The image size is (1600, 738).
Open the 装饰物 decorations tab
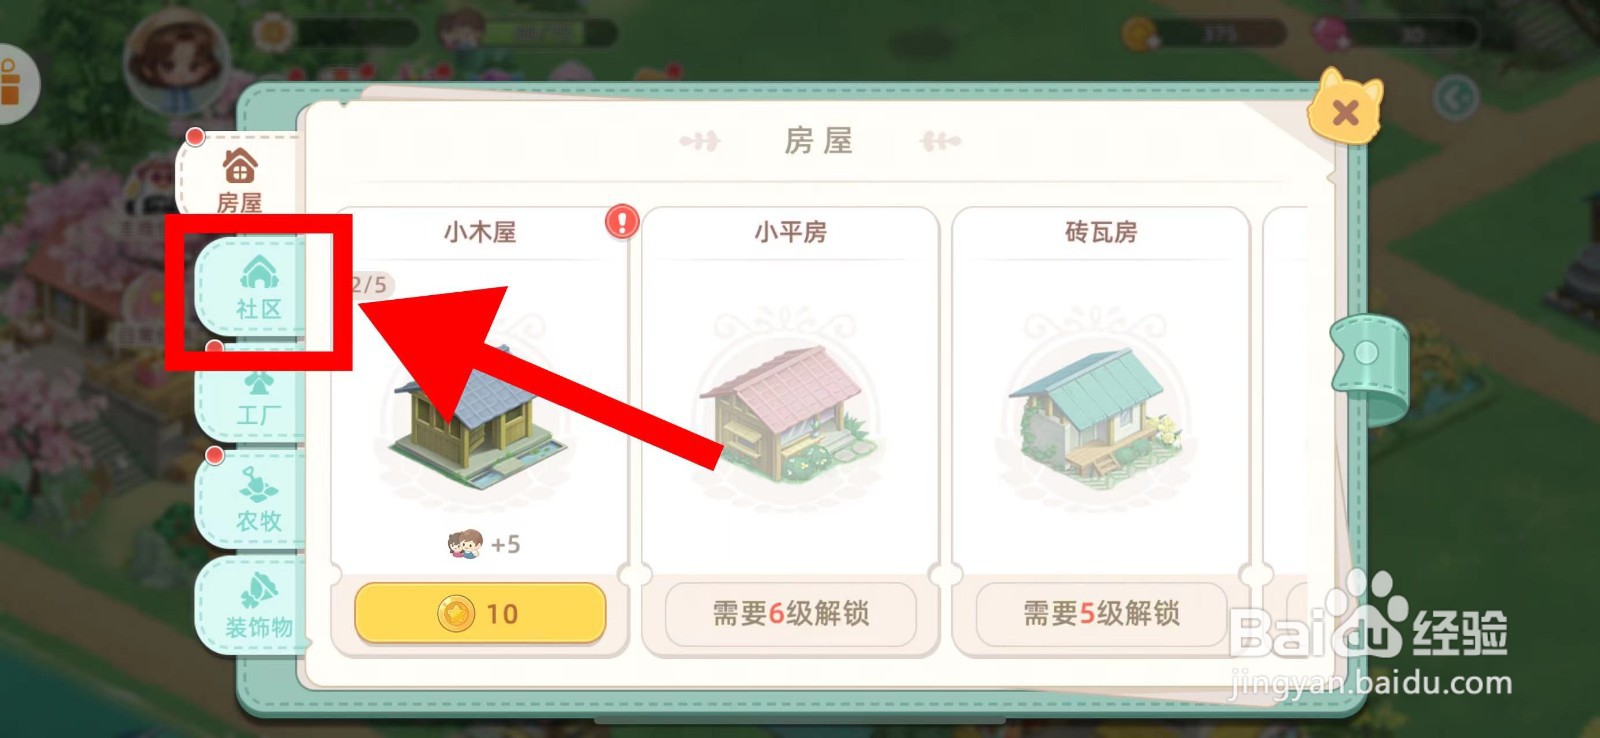258,606
